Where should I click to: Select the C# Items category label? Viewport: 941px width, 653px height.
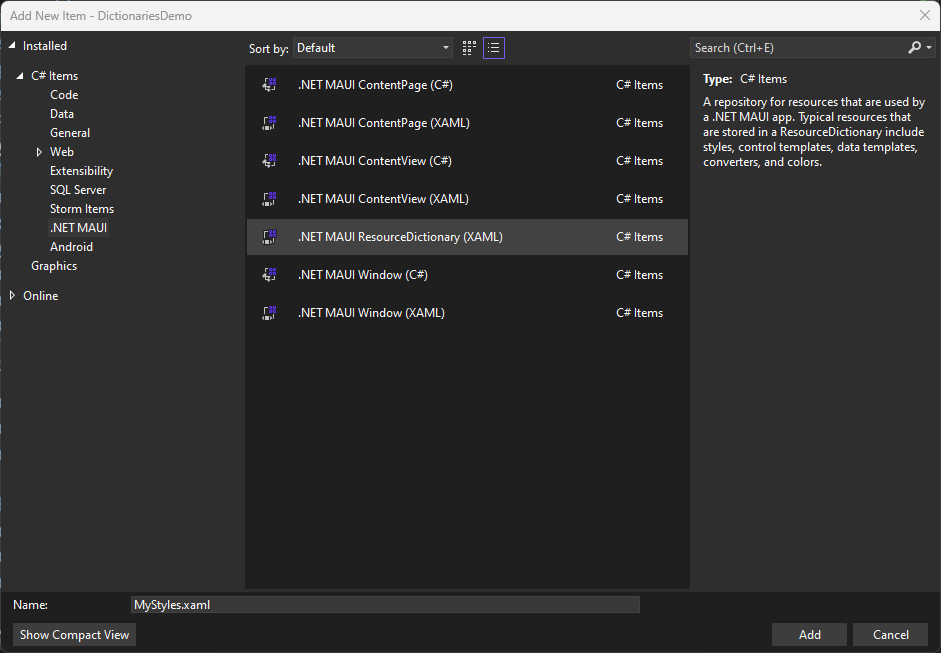(55, 76)
